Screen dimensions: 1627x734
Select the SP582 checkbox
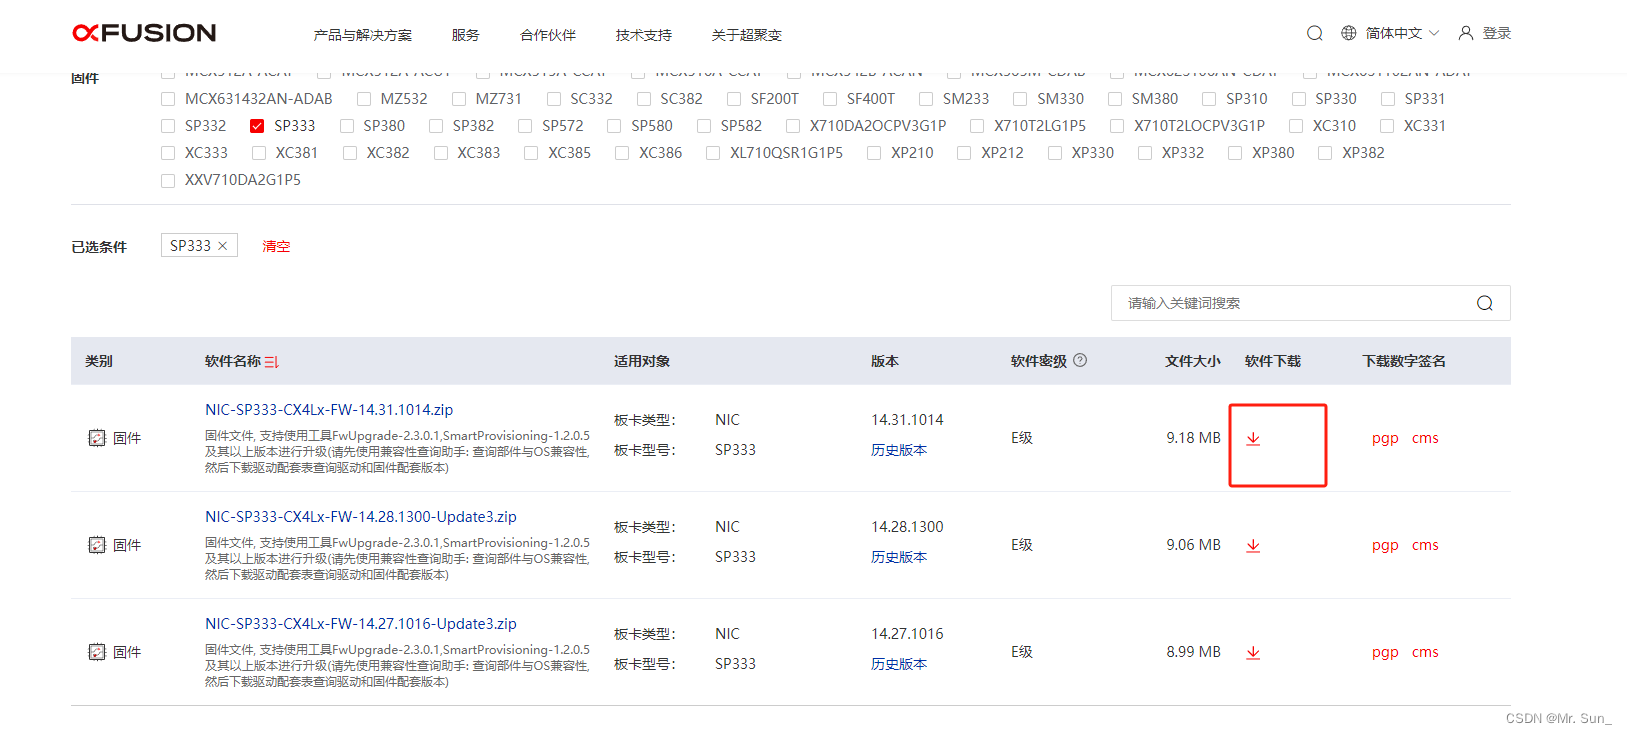(704, 126)
